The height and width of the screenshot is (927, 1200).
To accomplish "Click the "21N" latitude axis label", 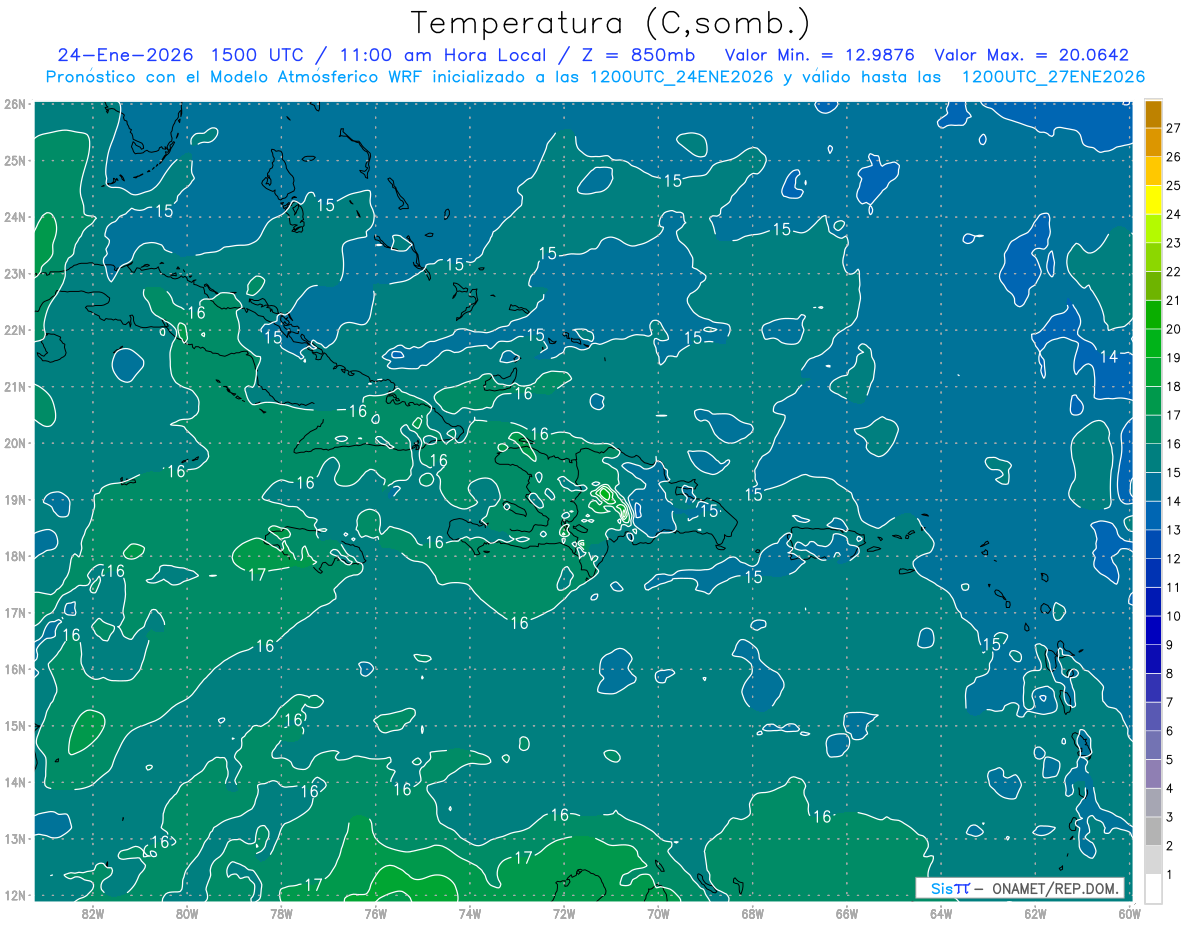I will [14, 386].
